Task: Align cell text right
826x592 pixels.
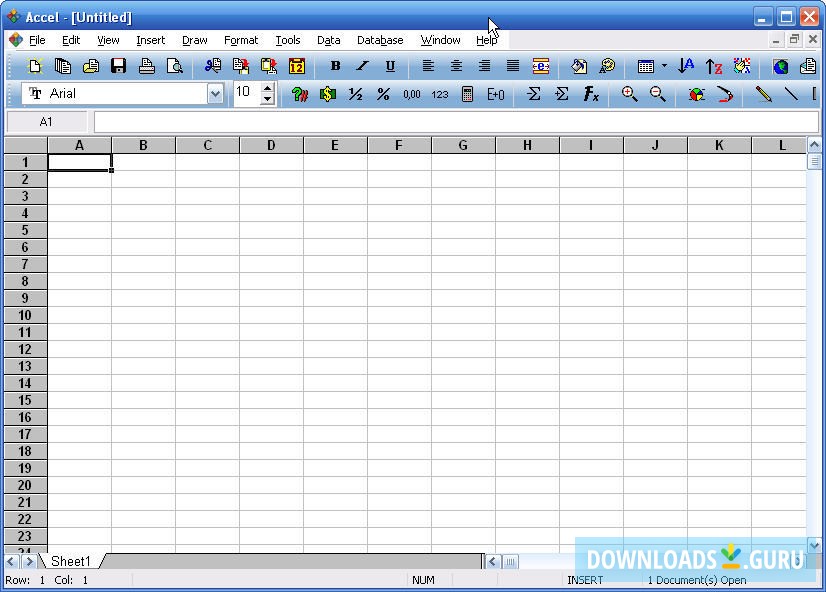Action: (x=484, y=66)
